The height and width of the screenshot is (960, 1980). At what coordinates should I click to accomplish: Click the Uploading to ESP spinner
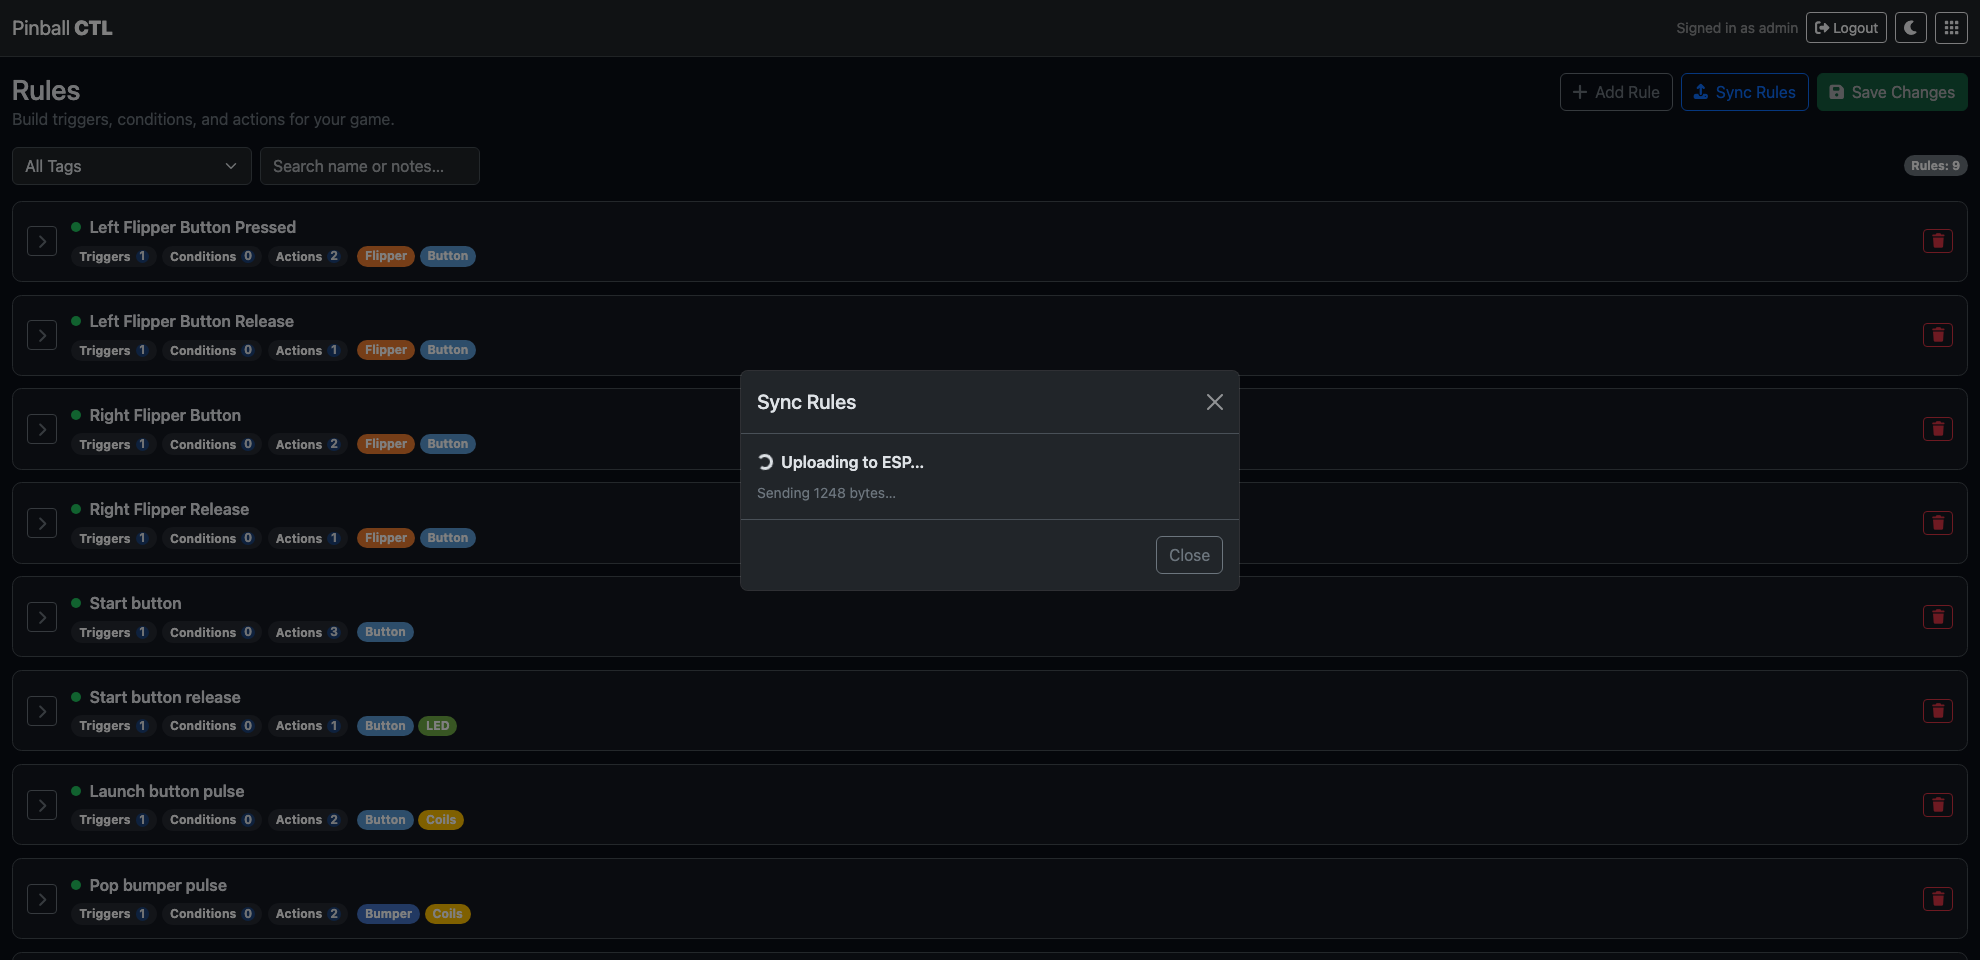(x=765, y=462)
